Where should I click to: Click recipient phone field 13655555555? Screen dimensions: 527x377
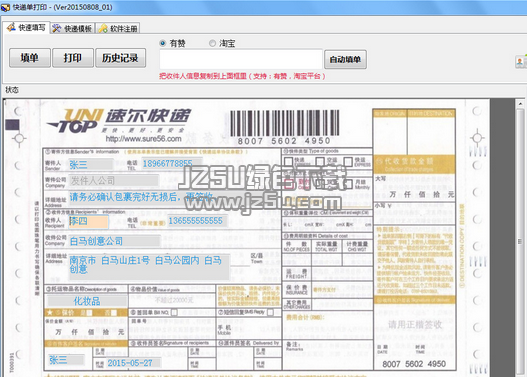point(197,221)
